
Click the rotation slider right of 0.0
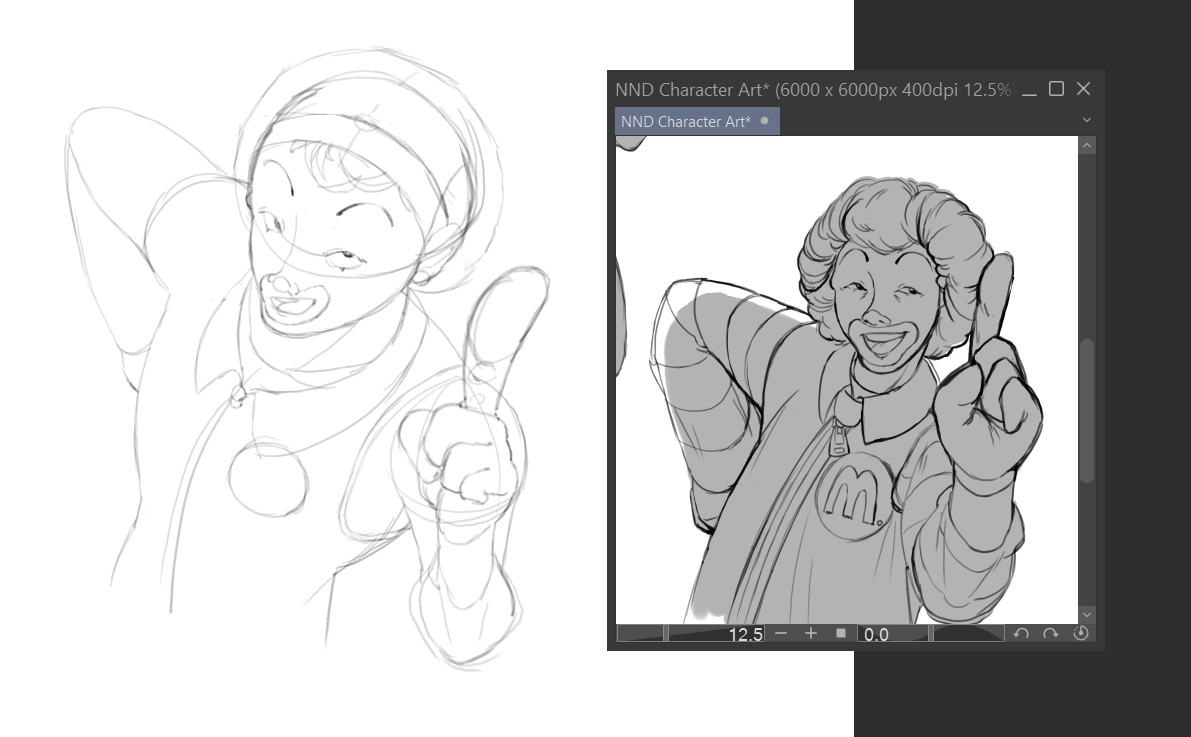pos(967,634)
